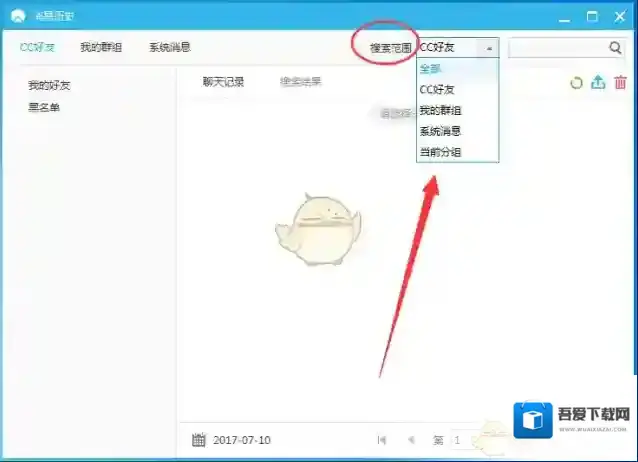Open the 搜索范围 combo box arrow
The width and height of the screenshot is (638, 462).
coord(489,48)
